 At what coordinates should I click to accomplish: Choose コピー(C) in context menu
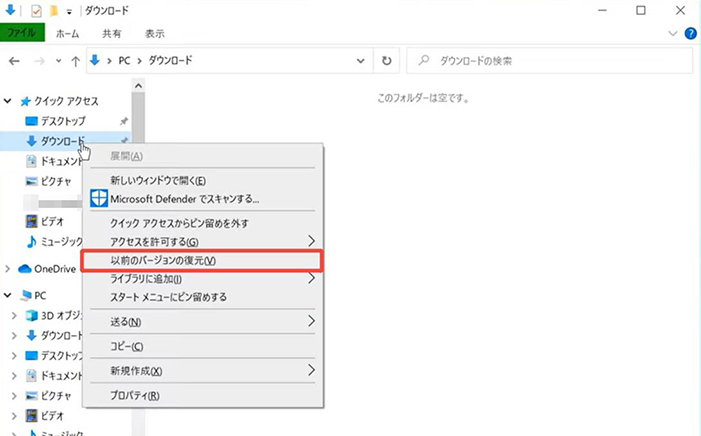point(203,347)
